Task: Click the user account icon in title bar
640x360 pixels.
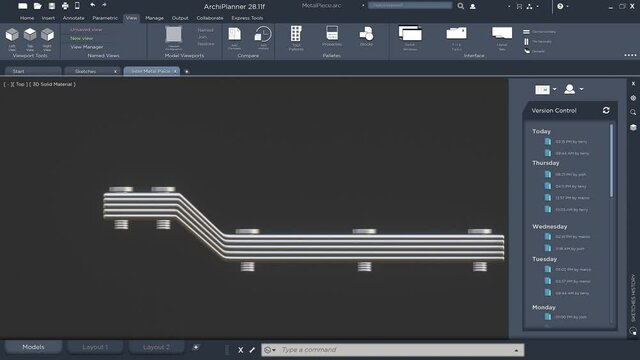Action: point(473,6)
